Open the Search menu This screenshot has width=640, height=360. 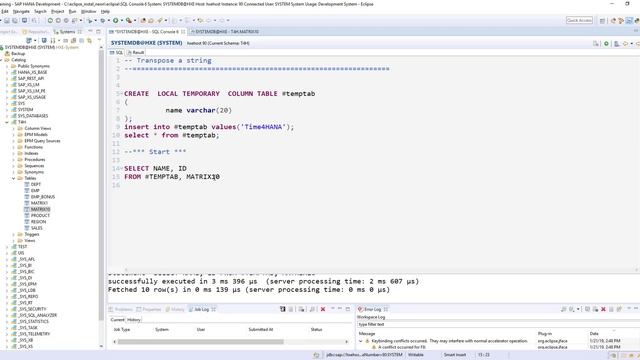(x=40, y=11)
